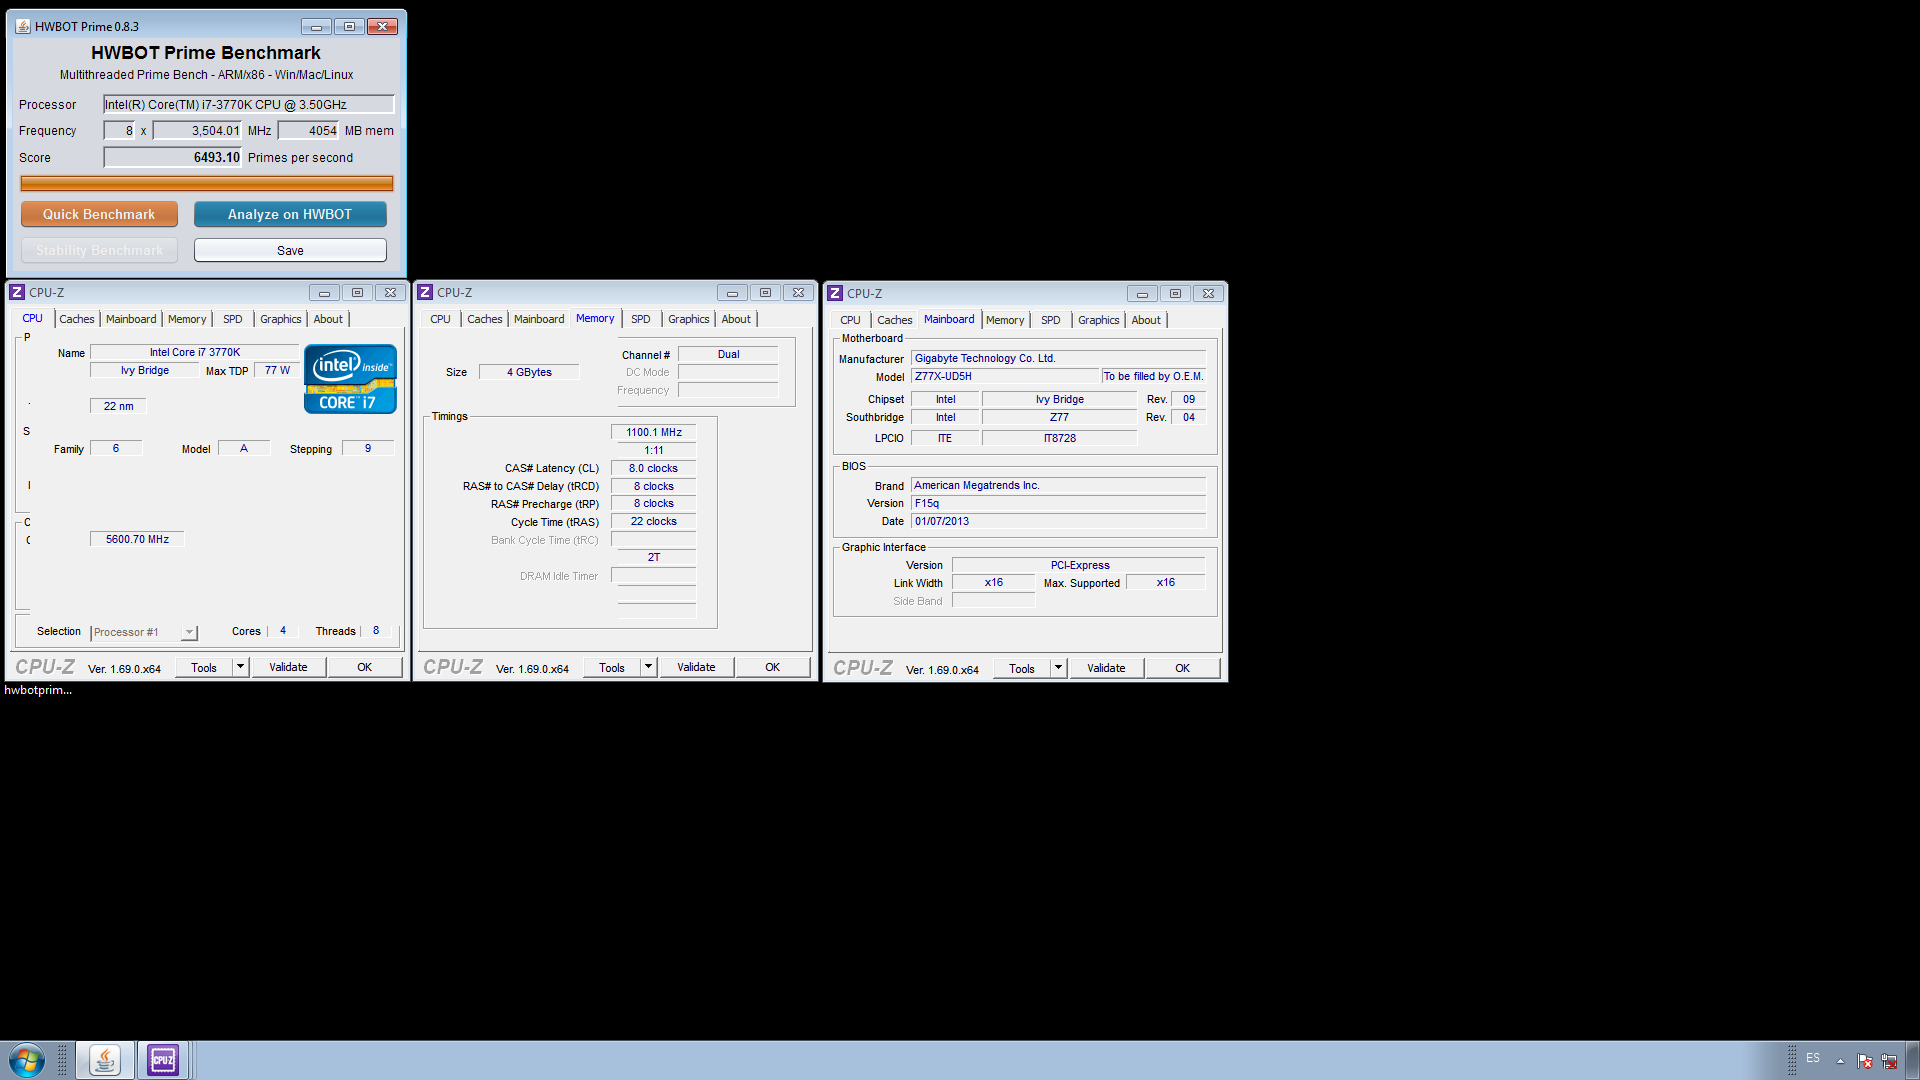The image size is (1920, 1080).
Task: Click the Score field showing 6493.10
Action: pyautogui.click(x=173, y=157)
